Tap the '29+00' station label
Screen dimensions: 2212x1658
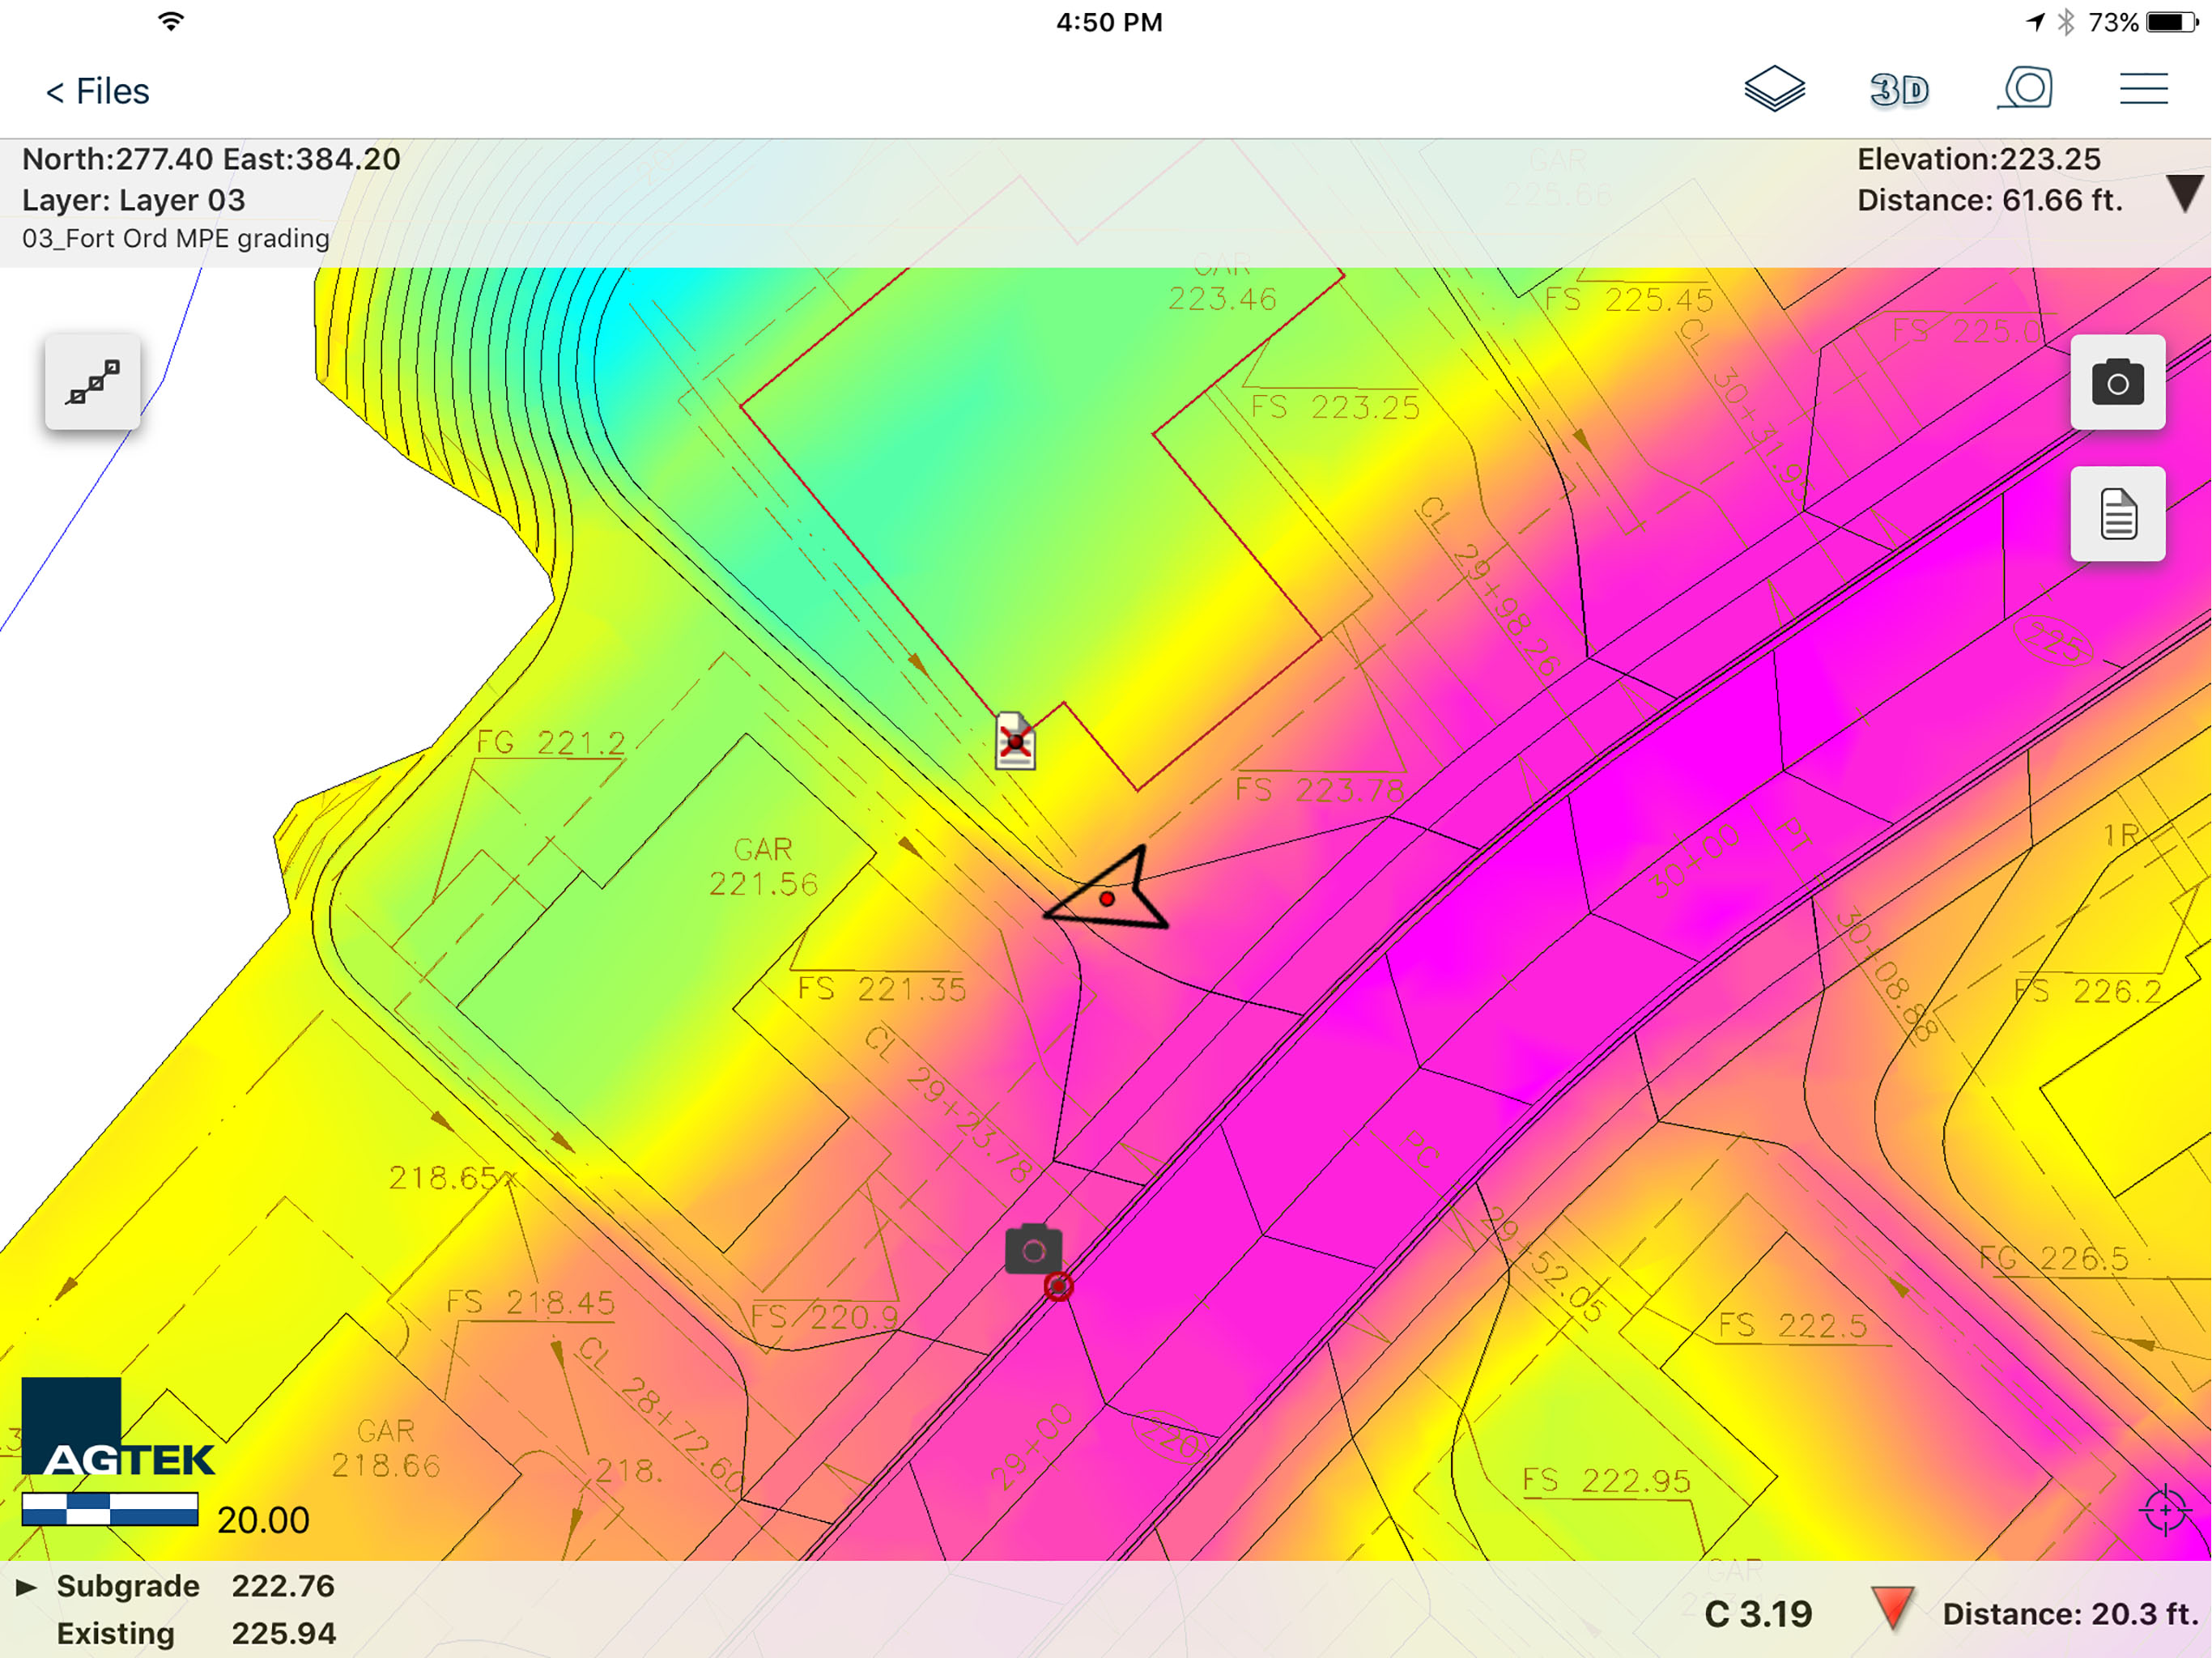(x=1031, y=1444)
